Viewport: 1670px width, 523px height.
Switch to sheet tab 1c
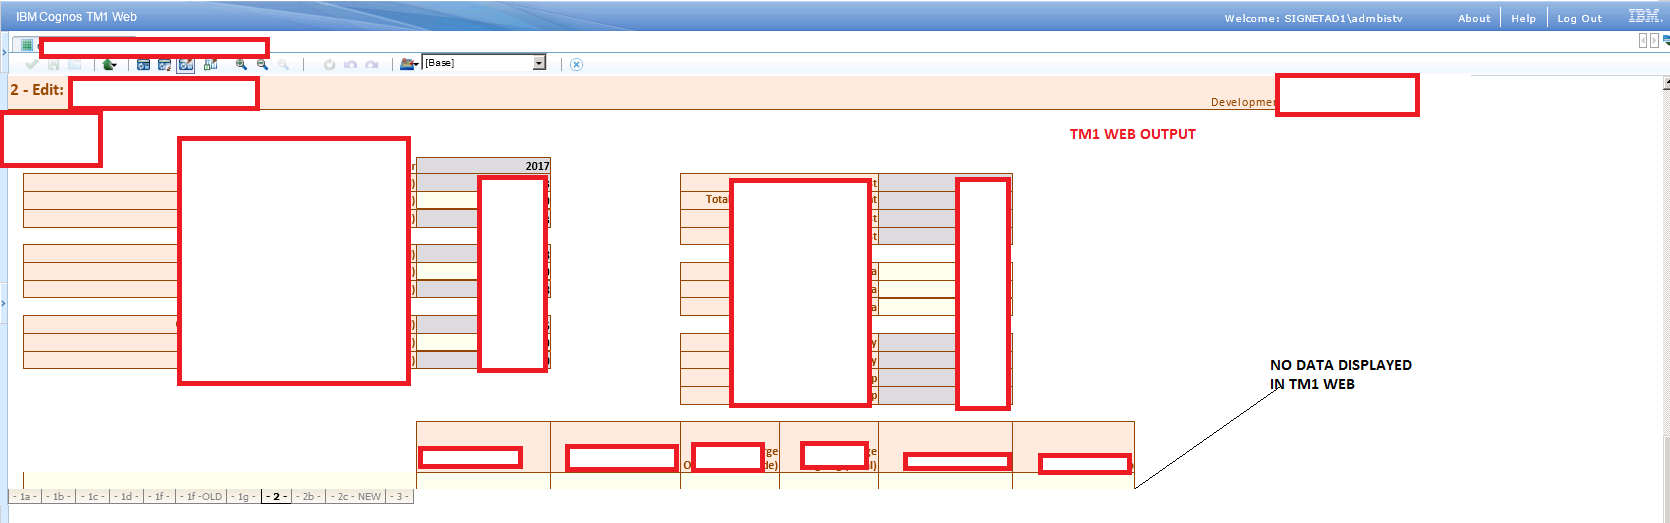click(93, 496)
